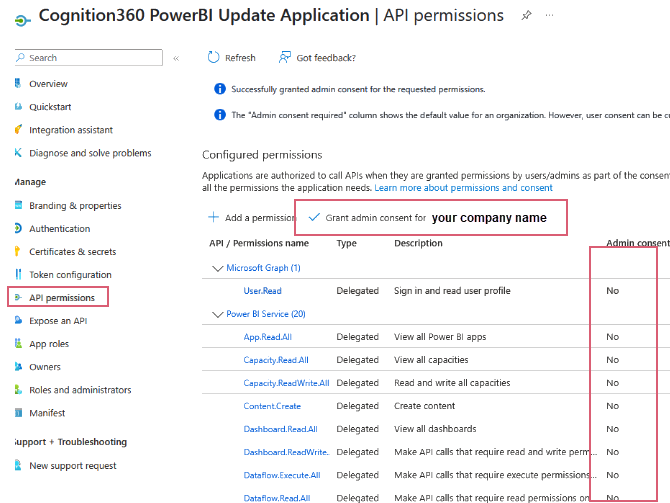The height and width of the screenshot is (503, 670).
Task: Click the Certificates & secrets key icon
Action: coord(18,252)
